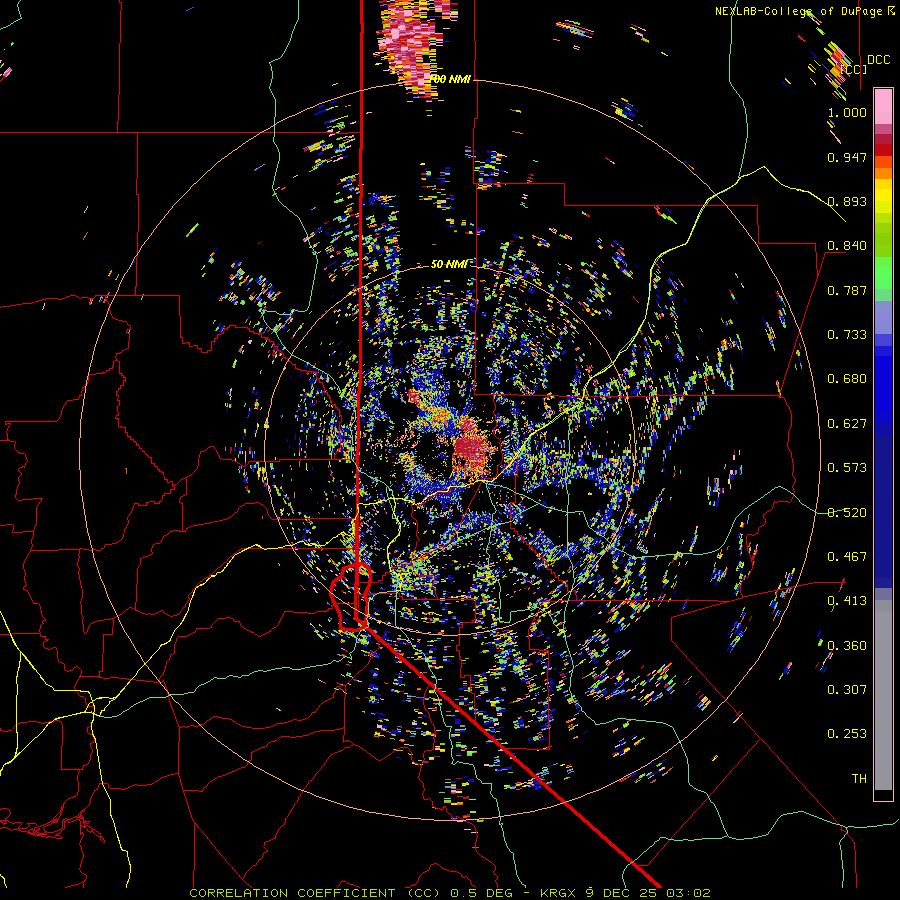Screen dimensions: 900x900
Task: Click the 0.893 scale value
Action: click(847, 201)
